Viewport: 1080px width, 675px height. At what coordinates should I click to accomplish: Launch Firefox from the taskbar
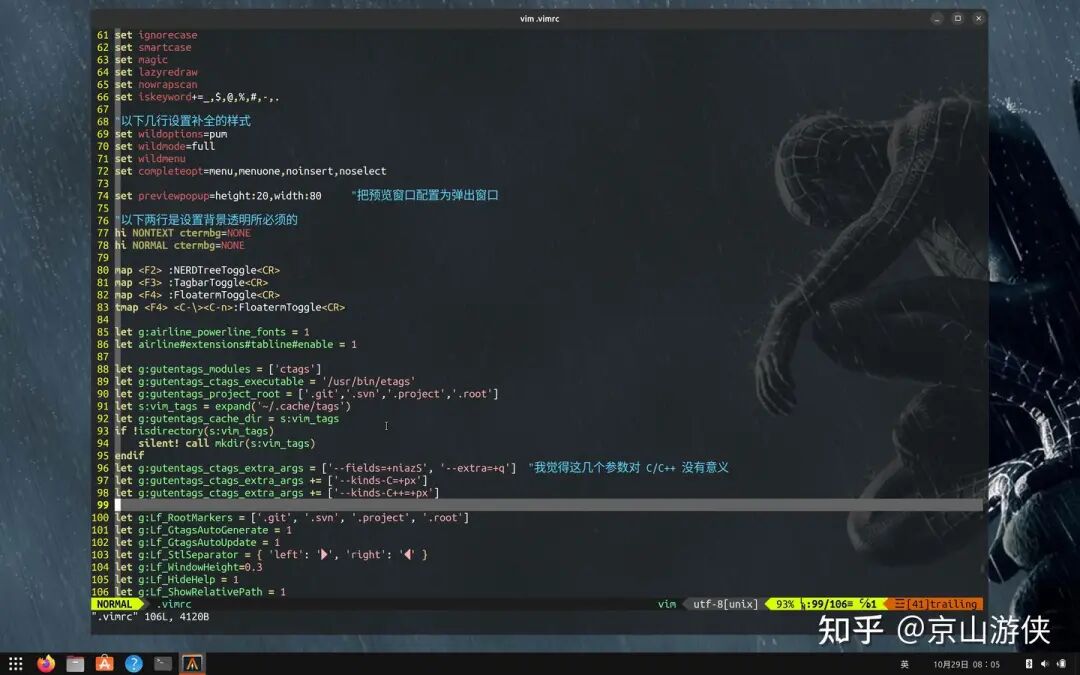(x=45, y=664)
